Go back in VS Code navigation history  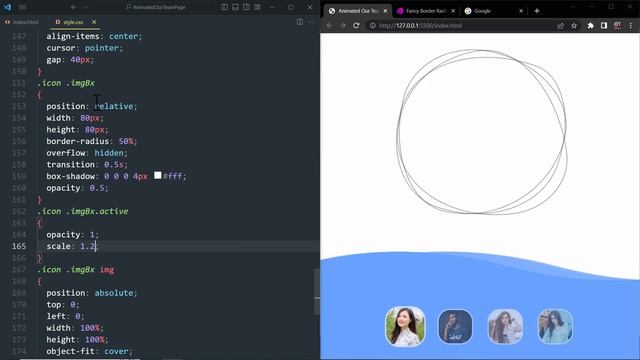tap(73, 7)
